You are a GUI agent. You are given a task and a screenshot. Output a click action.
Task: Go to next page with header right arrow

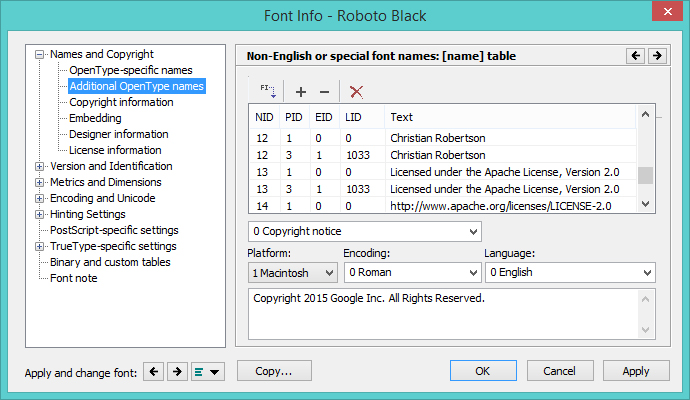pos(657,56)
